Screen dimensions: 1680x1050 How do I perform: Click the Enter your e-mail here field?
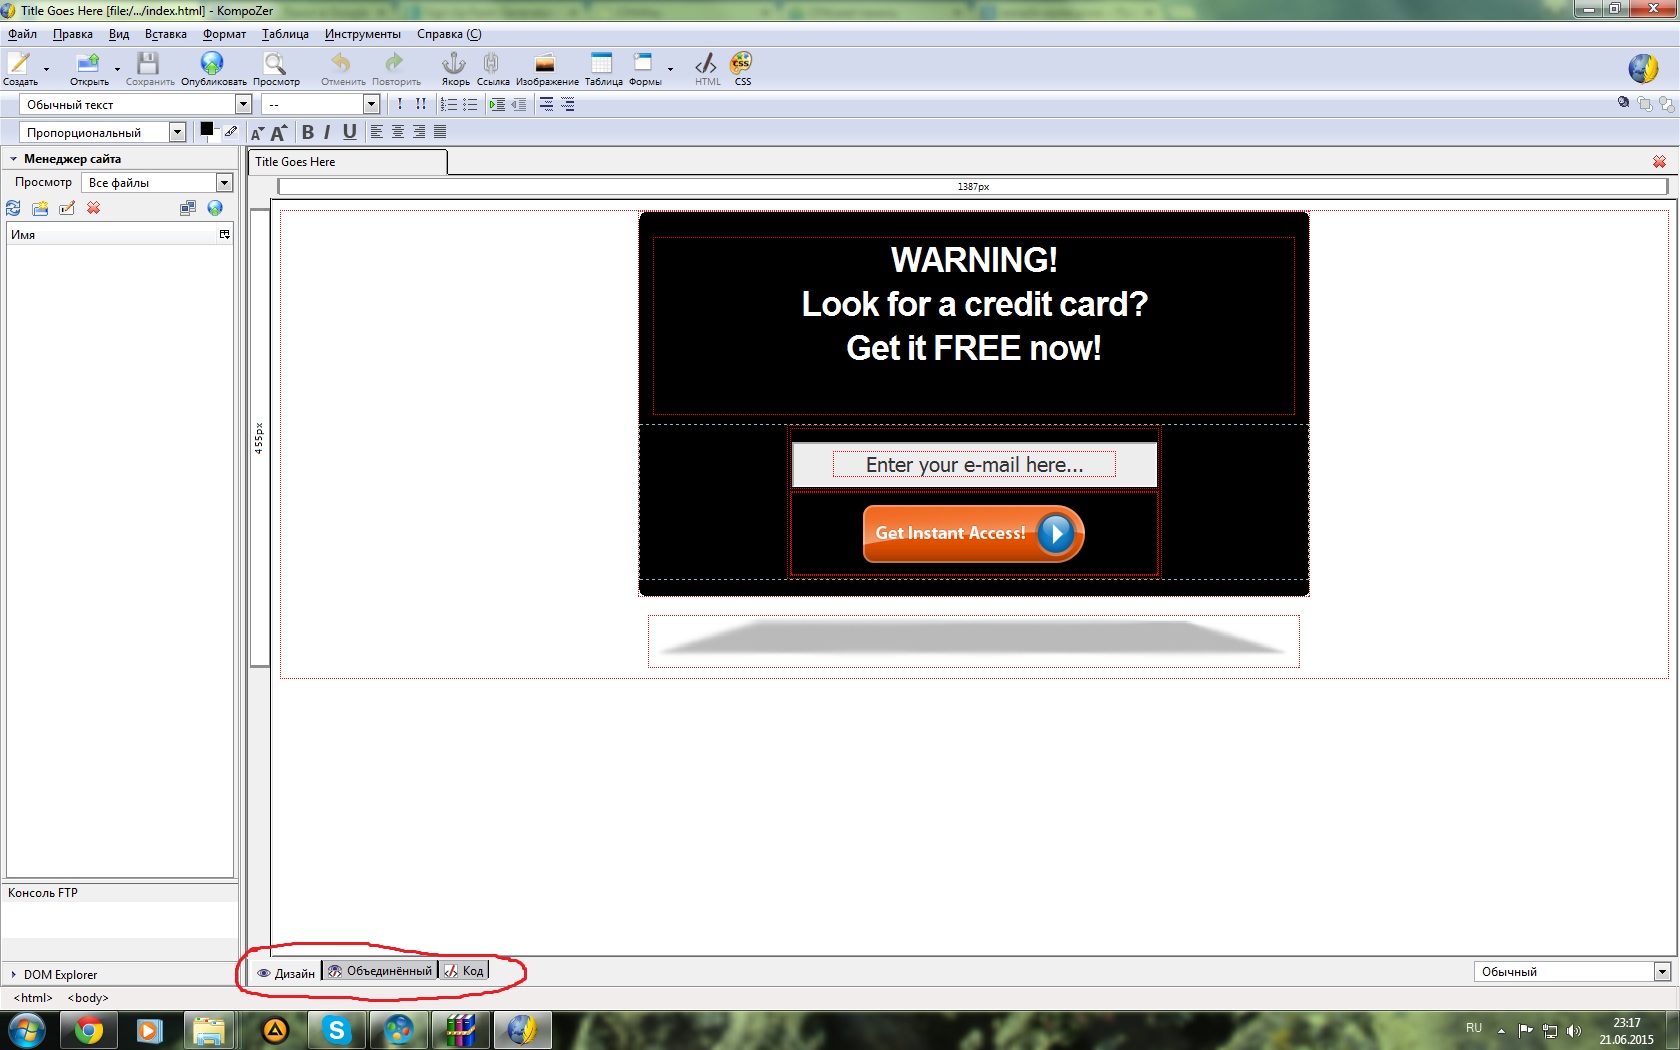[974, 465]
